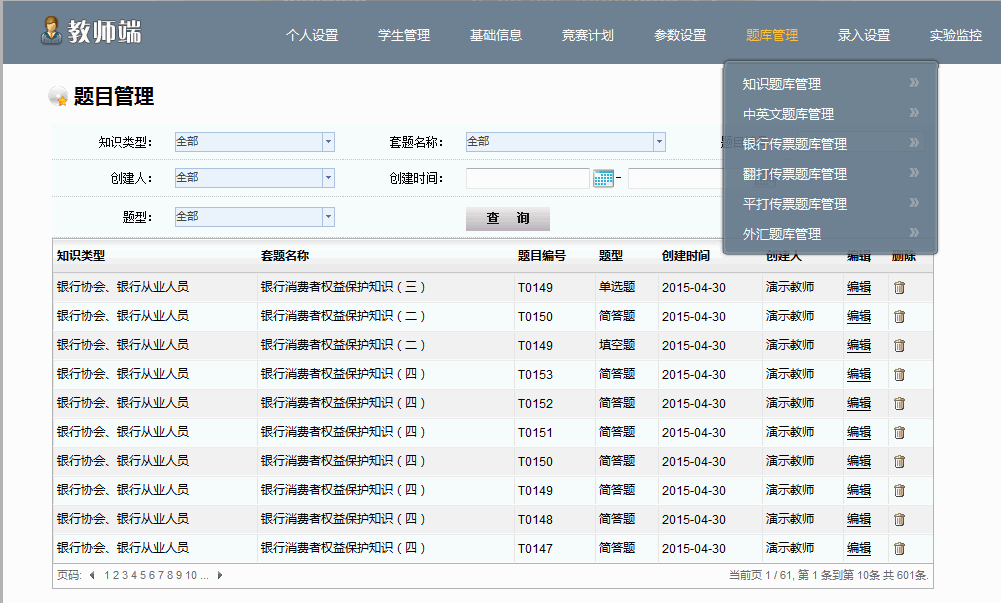
Task: Select cell 银行消费者权益保护知识（三）
Action: click(x=343, y=287)
